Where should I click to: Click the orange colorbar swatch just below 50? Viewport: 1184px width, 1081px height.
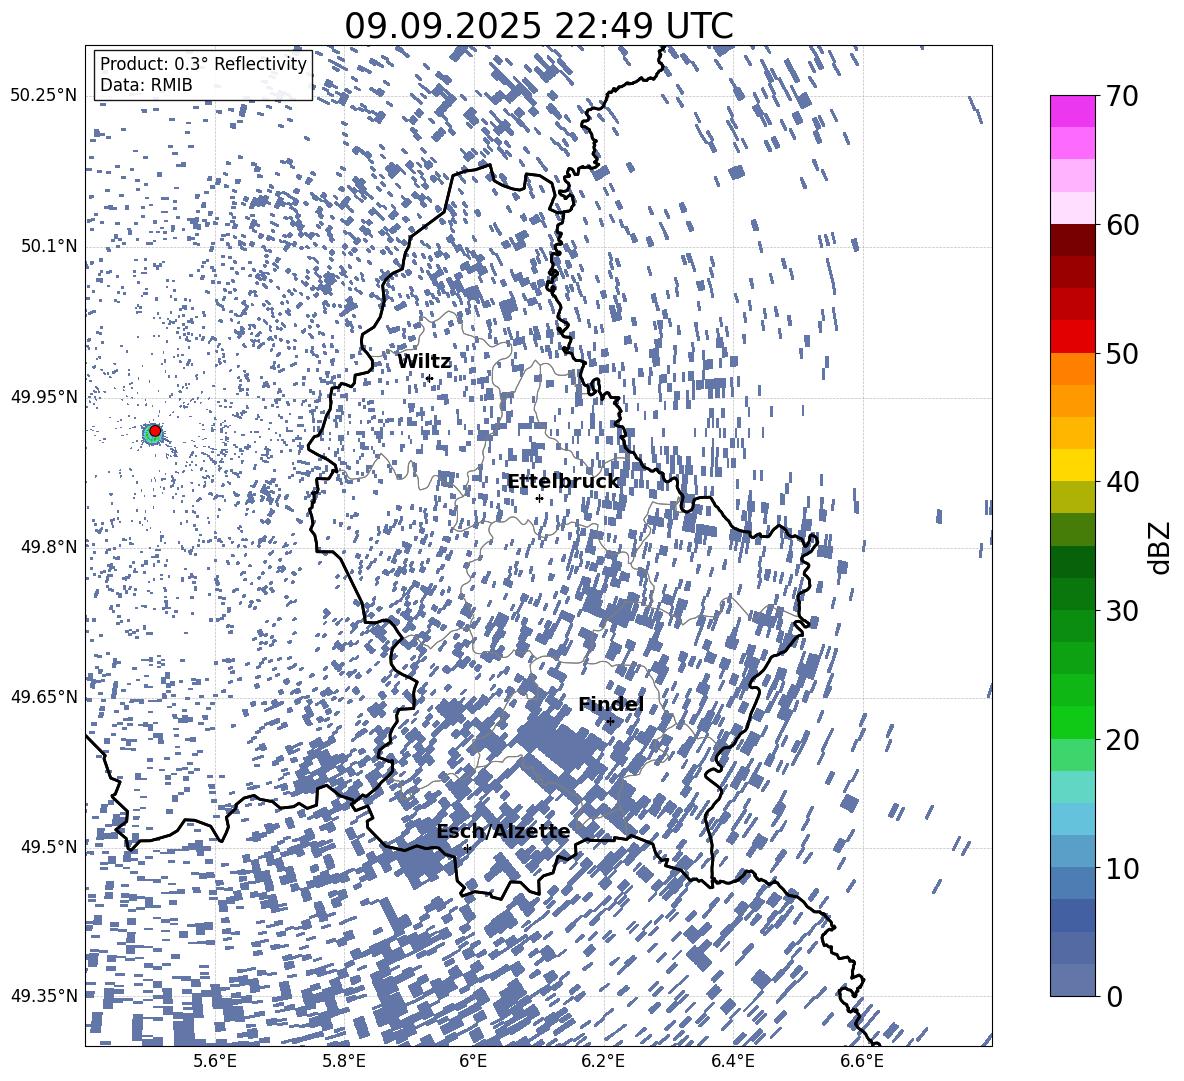[x=1072, y=369]
